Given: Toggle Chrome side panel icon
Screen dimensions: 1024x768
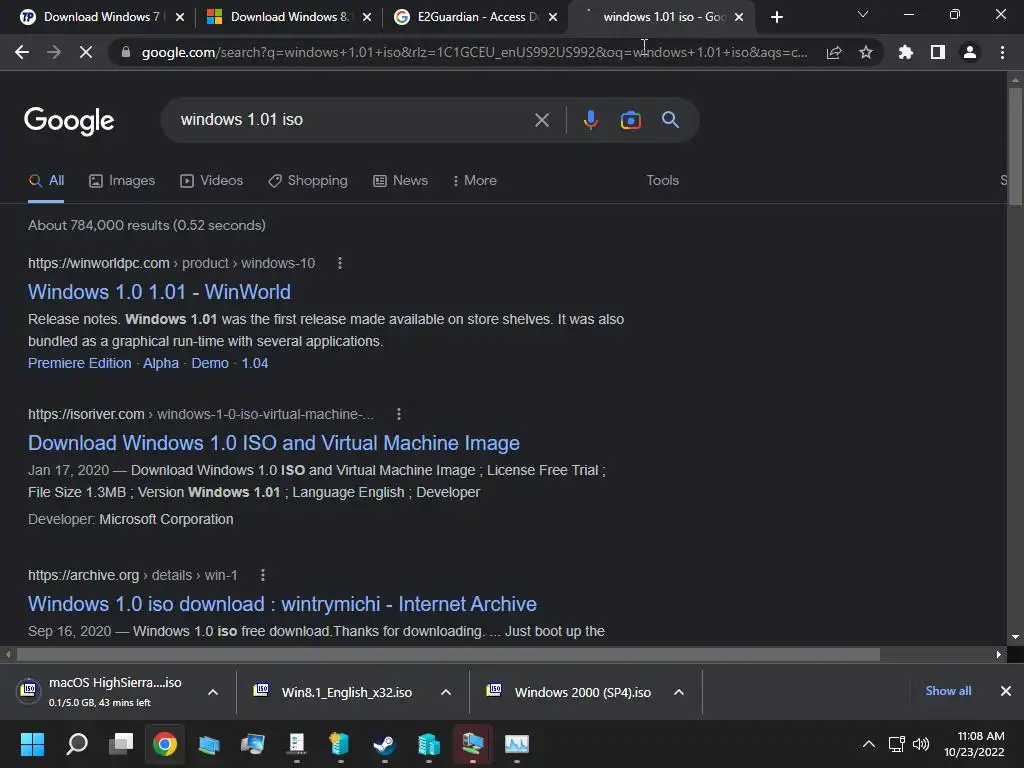Looking at the screenshot, I should (938, 52).
